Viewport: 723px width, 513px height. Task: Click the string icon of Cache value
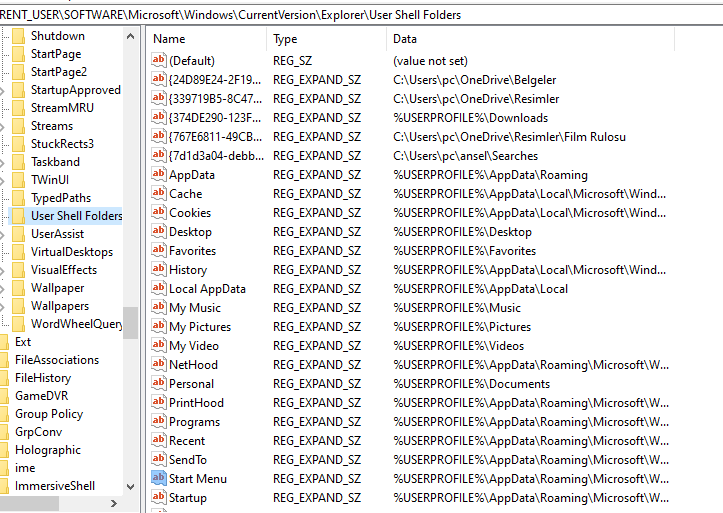[158, 193]
